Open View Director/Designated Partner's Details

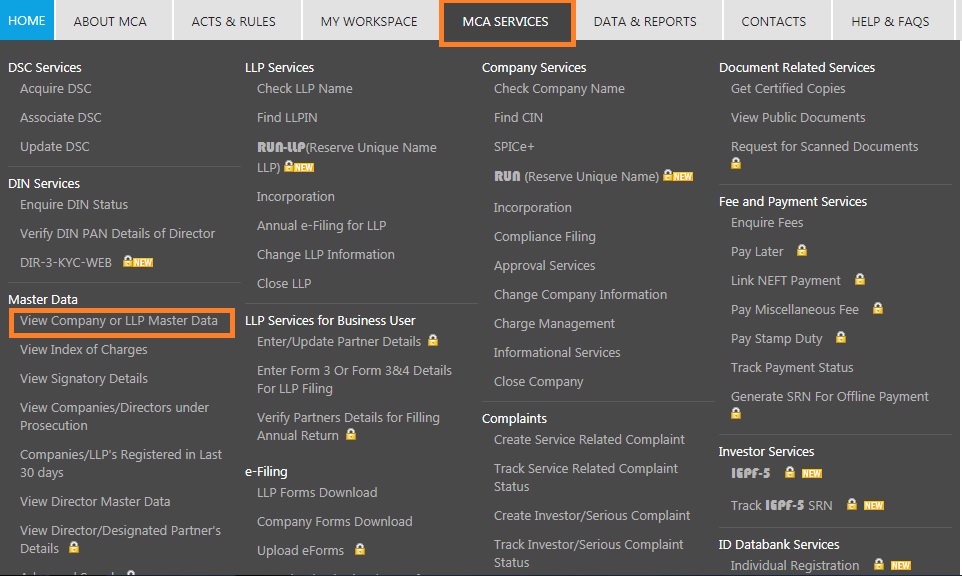120,539
